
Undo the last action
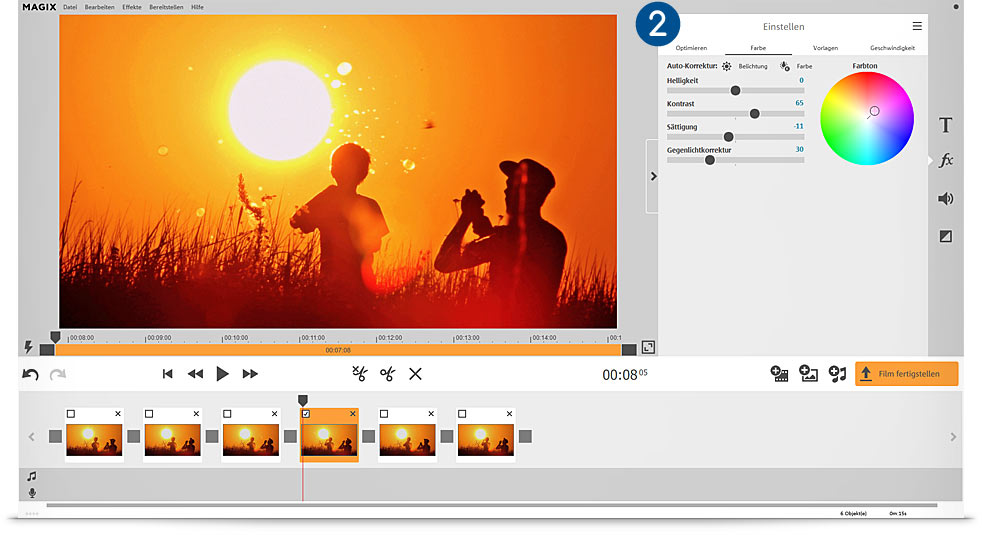[x=30, y=374]
